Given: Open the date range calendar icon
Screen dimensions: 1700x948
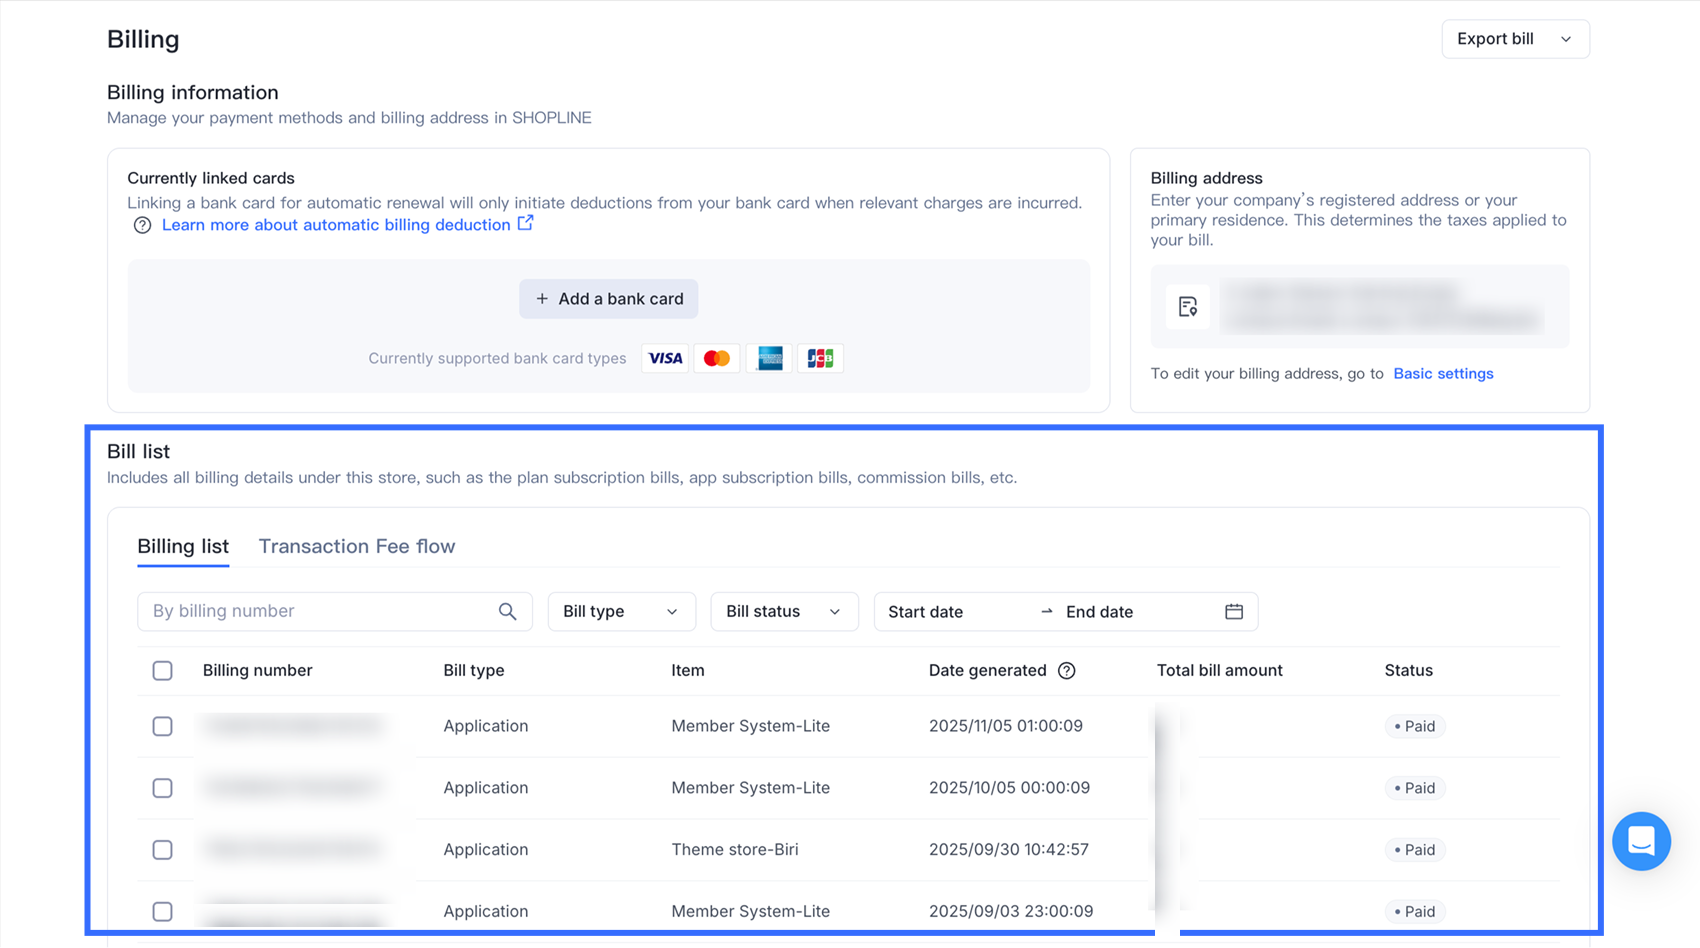Looking at the screenshot, I should point(1233,612).
